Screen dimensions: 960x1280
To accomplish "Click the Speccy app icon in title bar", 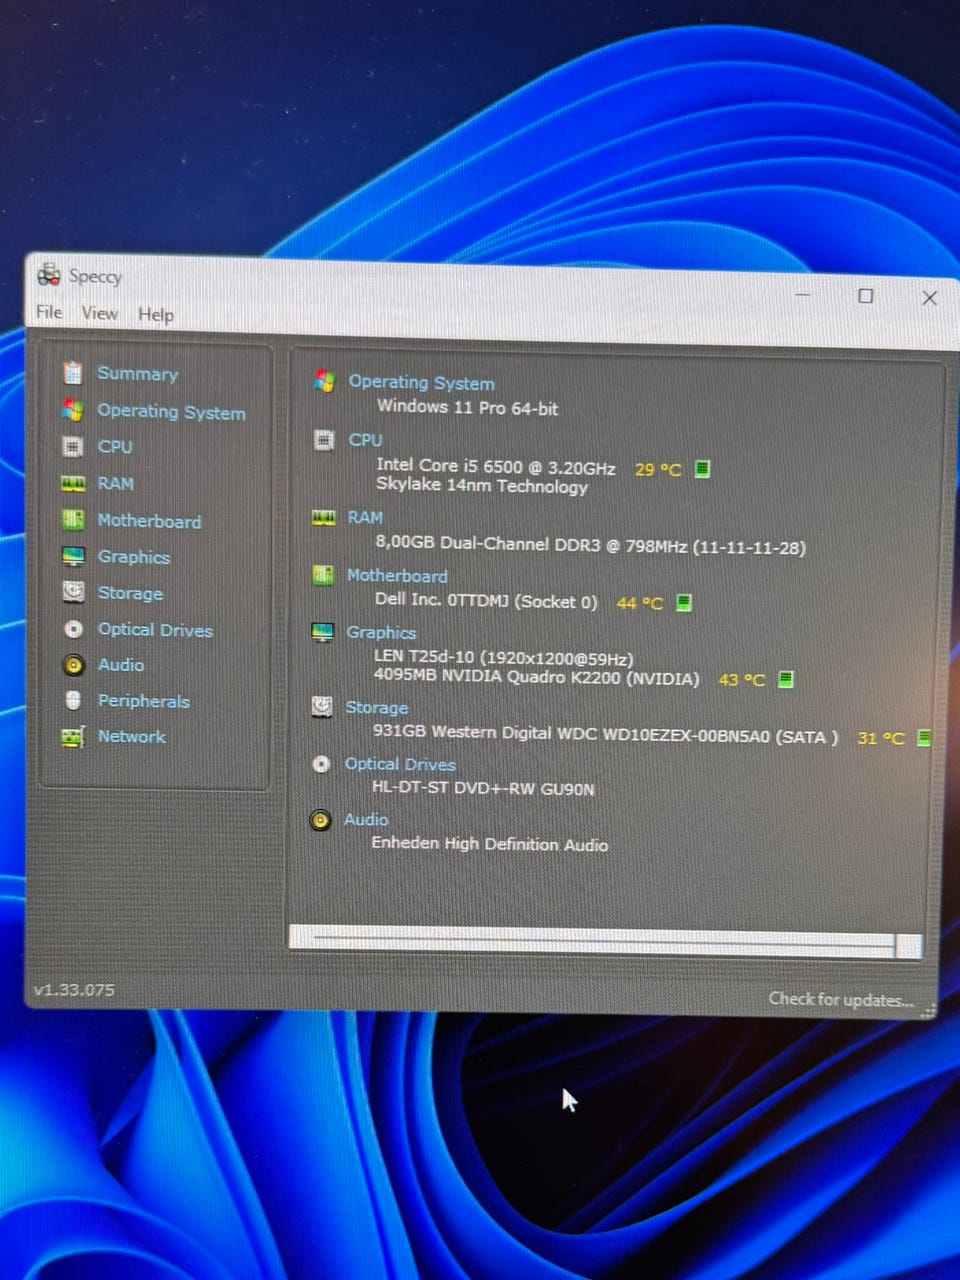I will click(x=49, y=274).
